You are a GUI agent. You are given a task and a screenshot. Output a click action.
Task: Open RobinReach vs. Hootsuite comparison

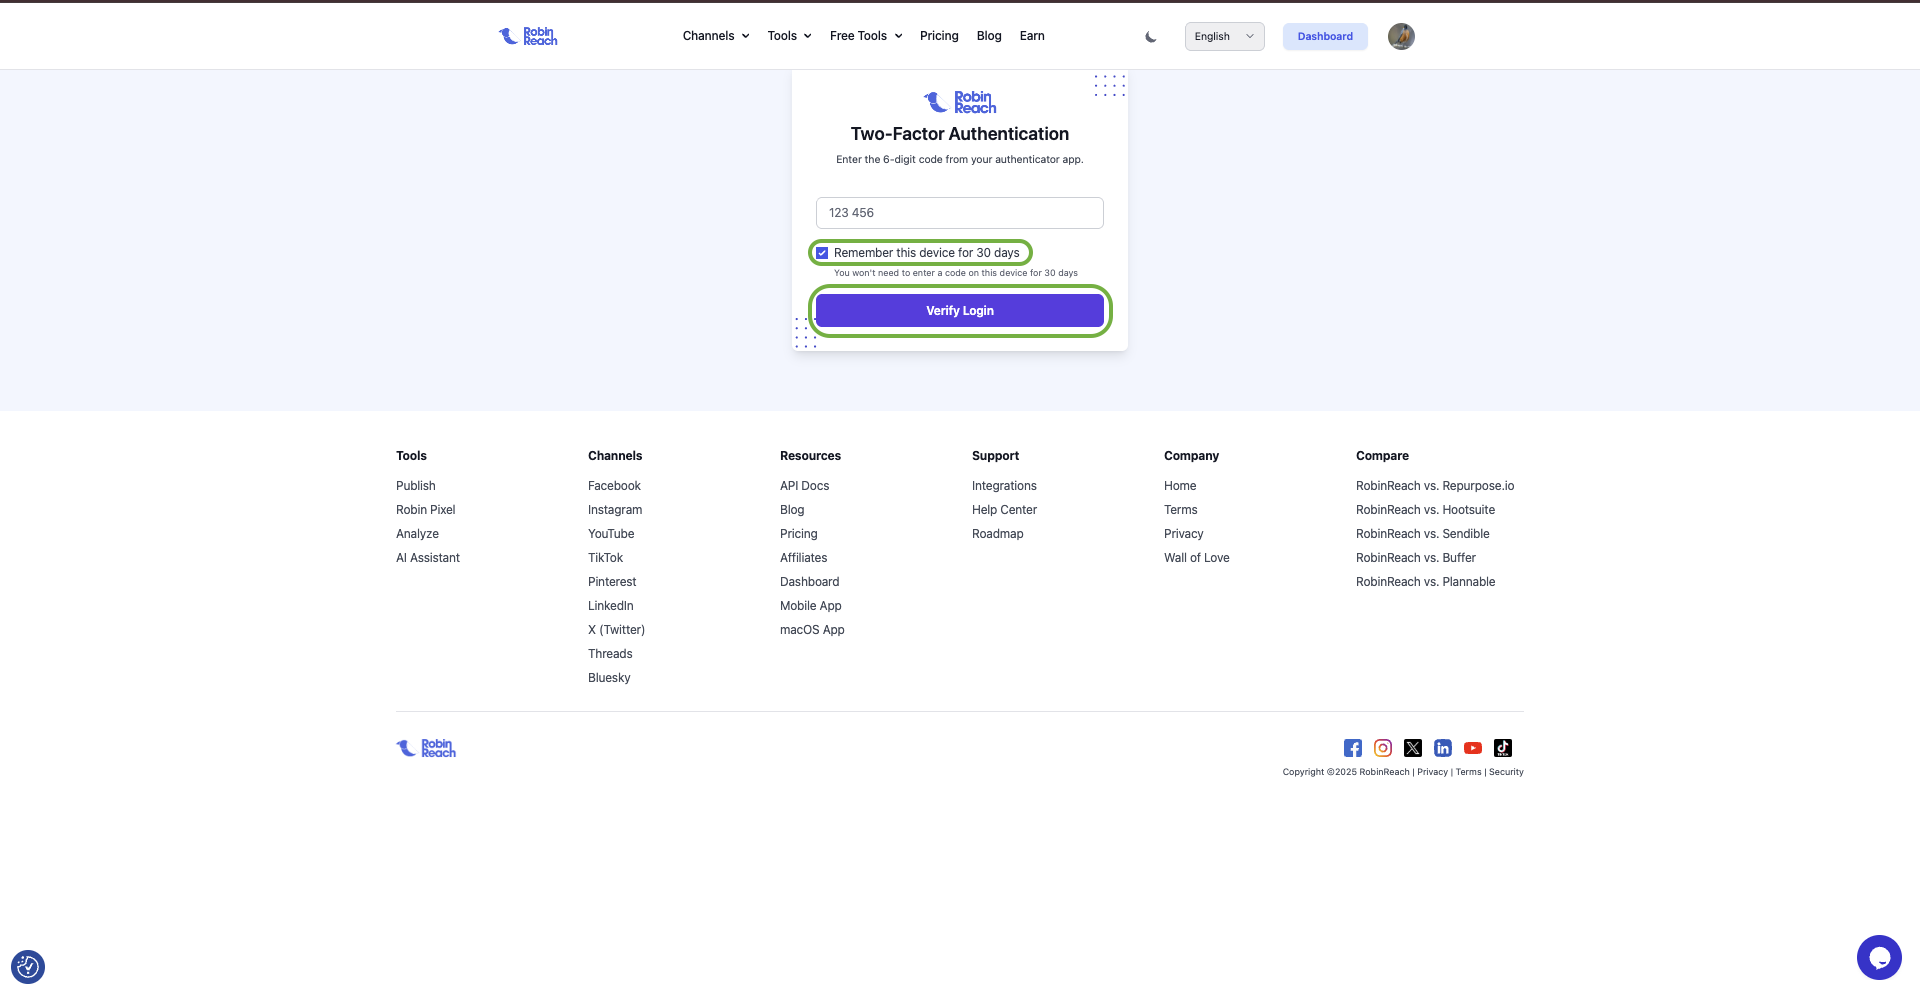pos(1425,510)
